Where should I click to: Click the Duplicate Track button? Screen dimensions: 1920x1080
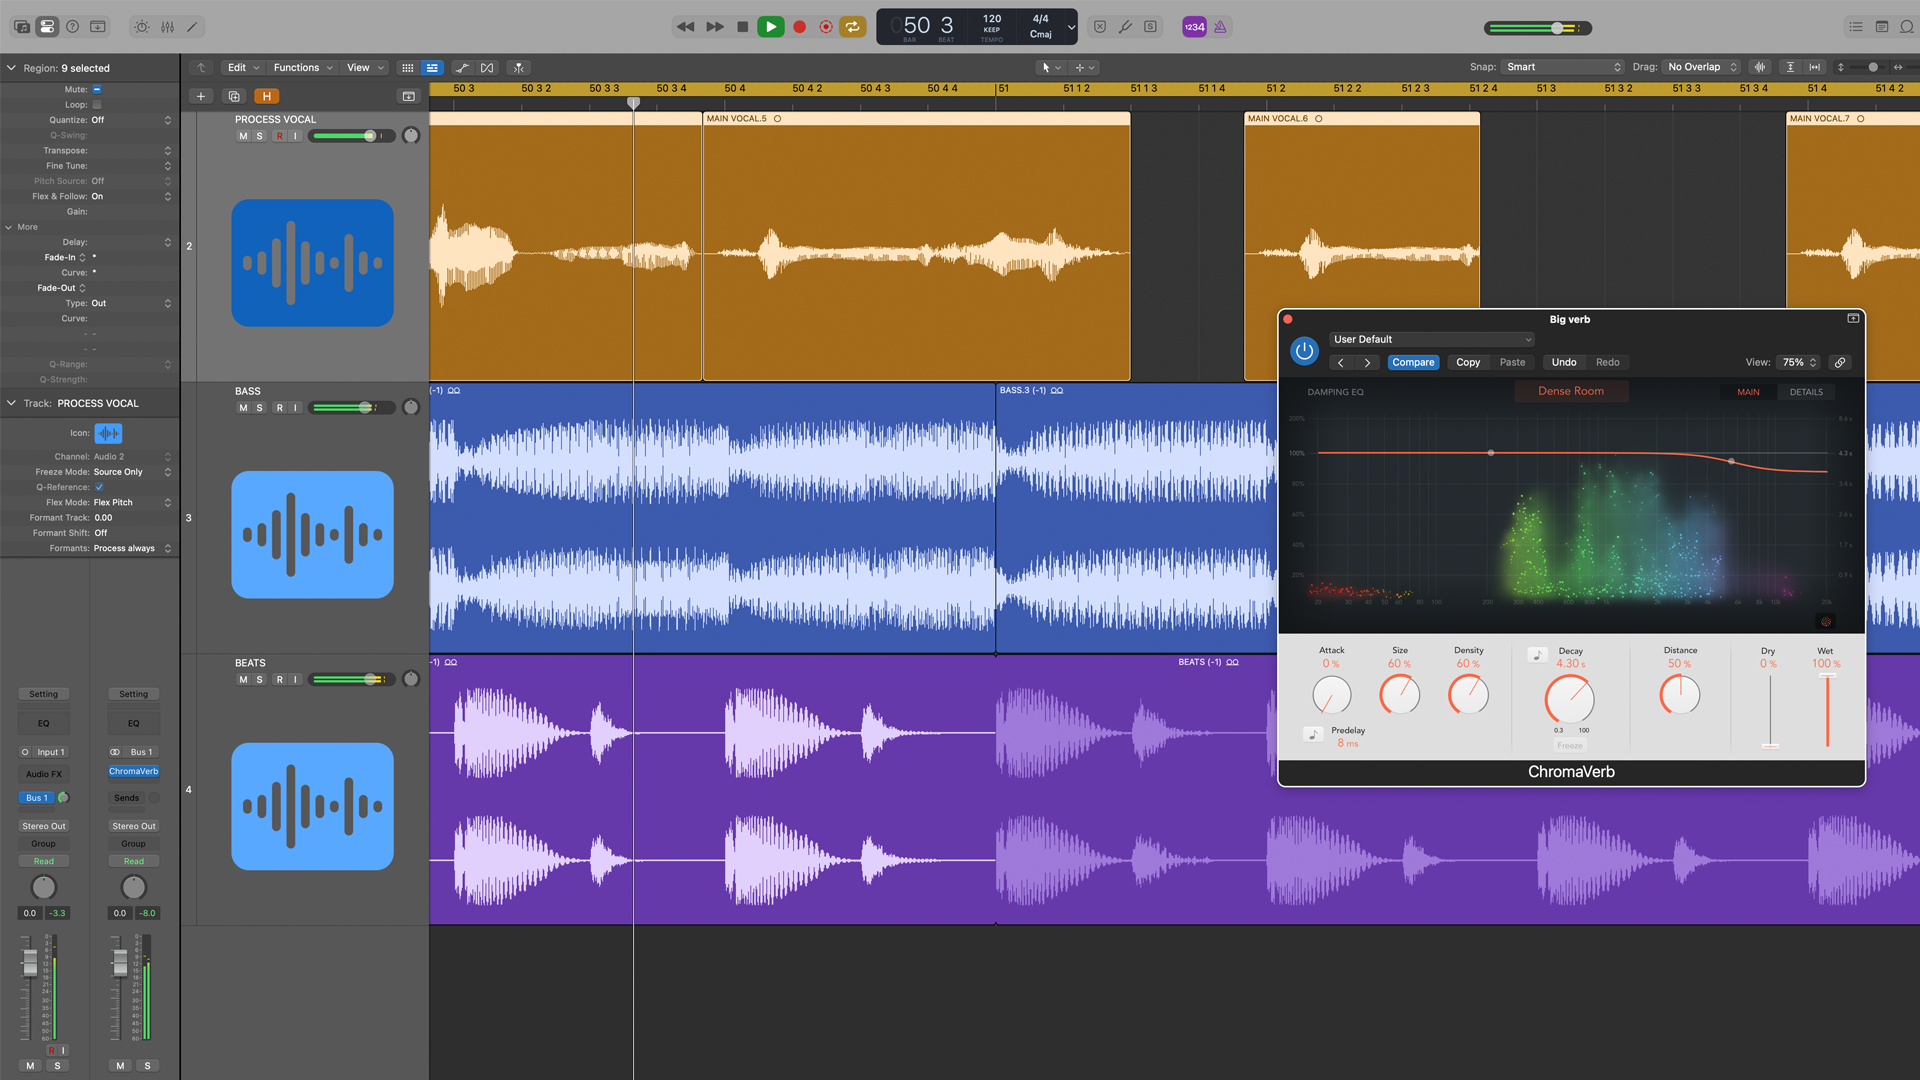click(x=234, y=96)
